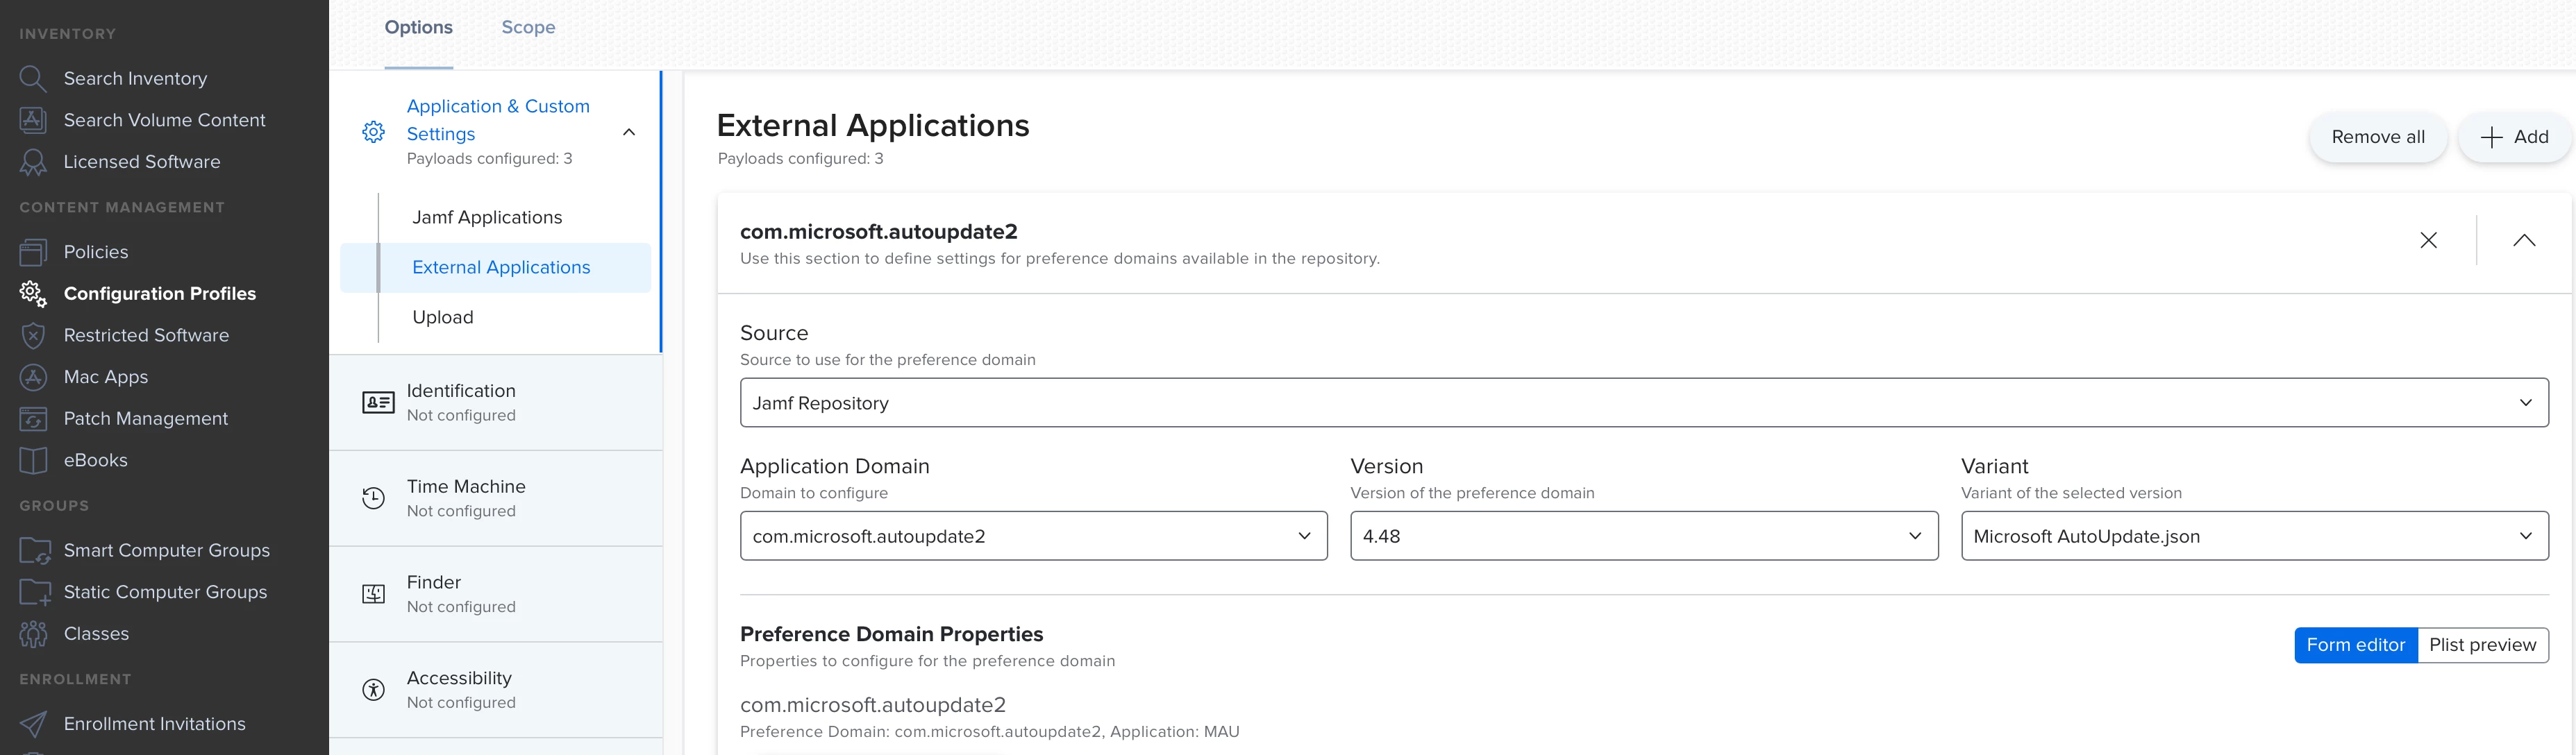The width and height of the screenshot is (2576, 755).
Task: Click the Patch Management icon
Action: coord(33,419)
